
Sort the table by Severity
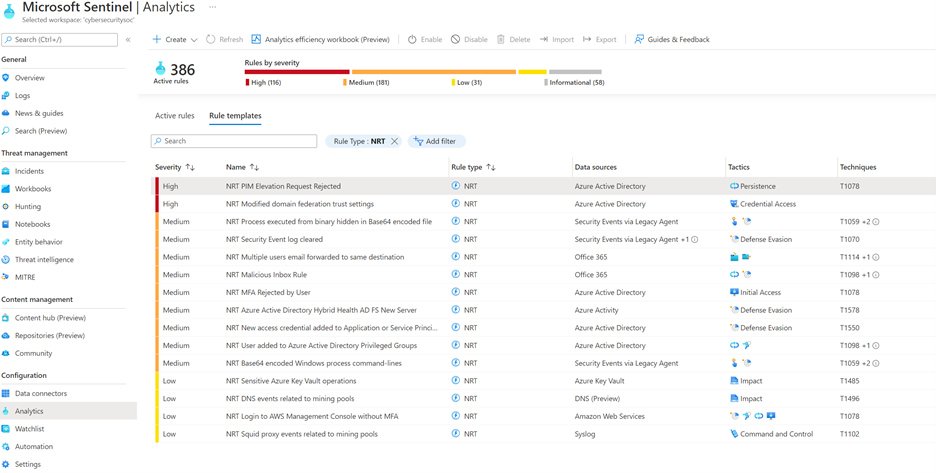(175, 167)
